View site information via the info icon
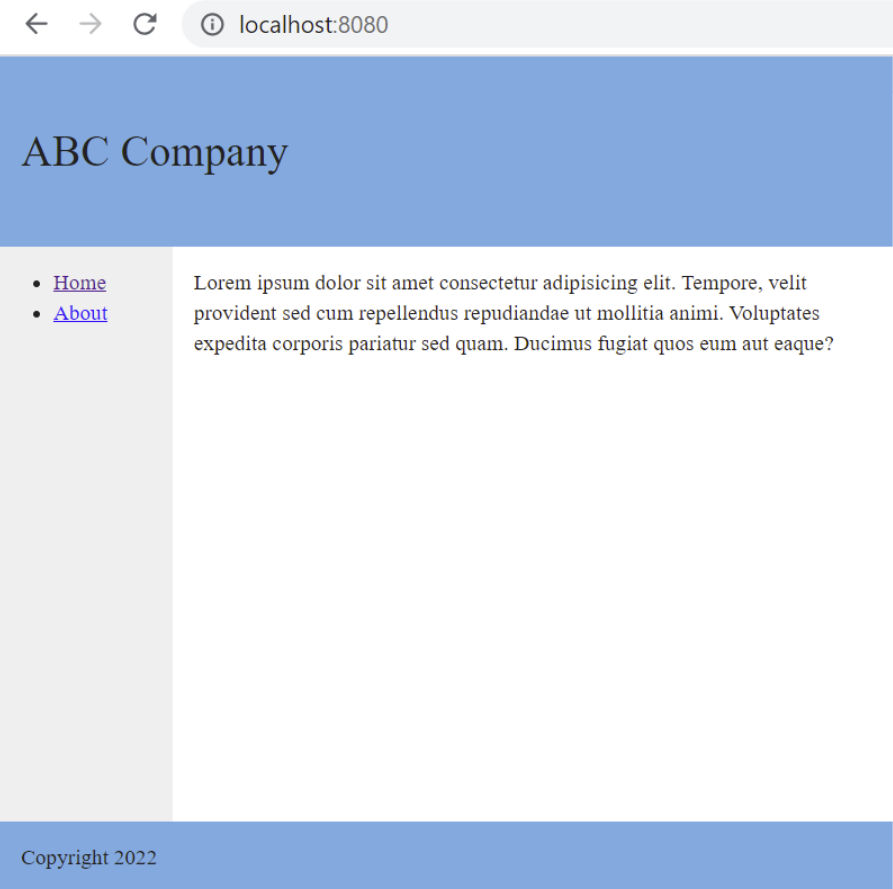 tap(212, 24)
